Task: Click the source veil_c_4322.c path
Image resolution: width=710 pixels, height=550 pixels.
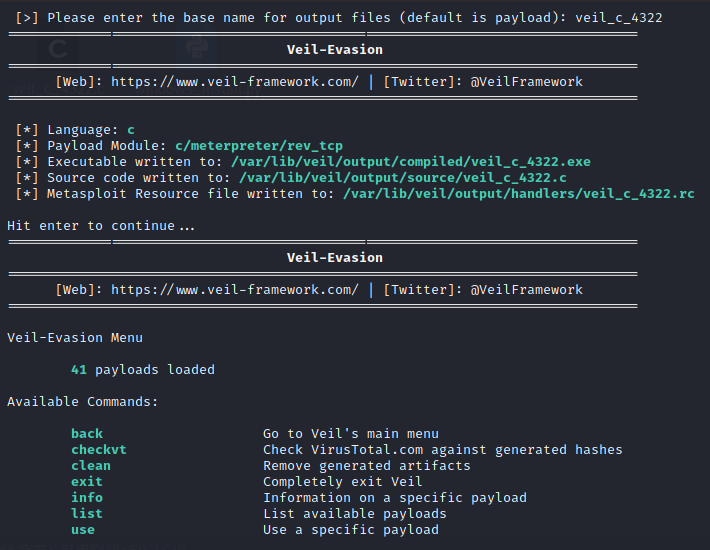Action: [x=403, y=177]
